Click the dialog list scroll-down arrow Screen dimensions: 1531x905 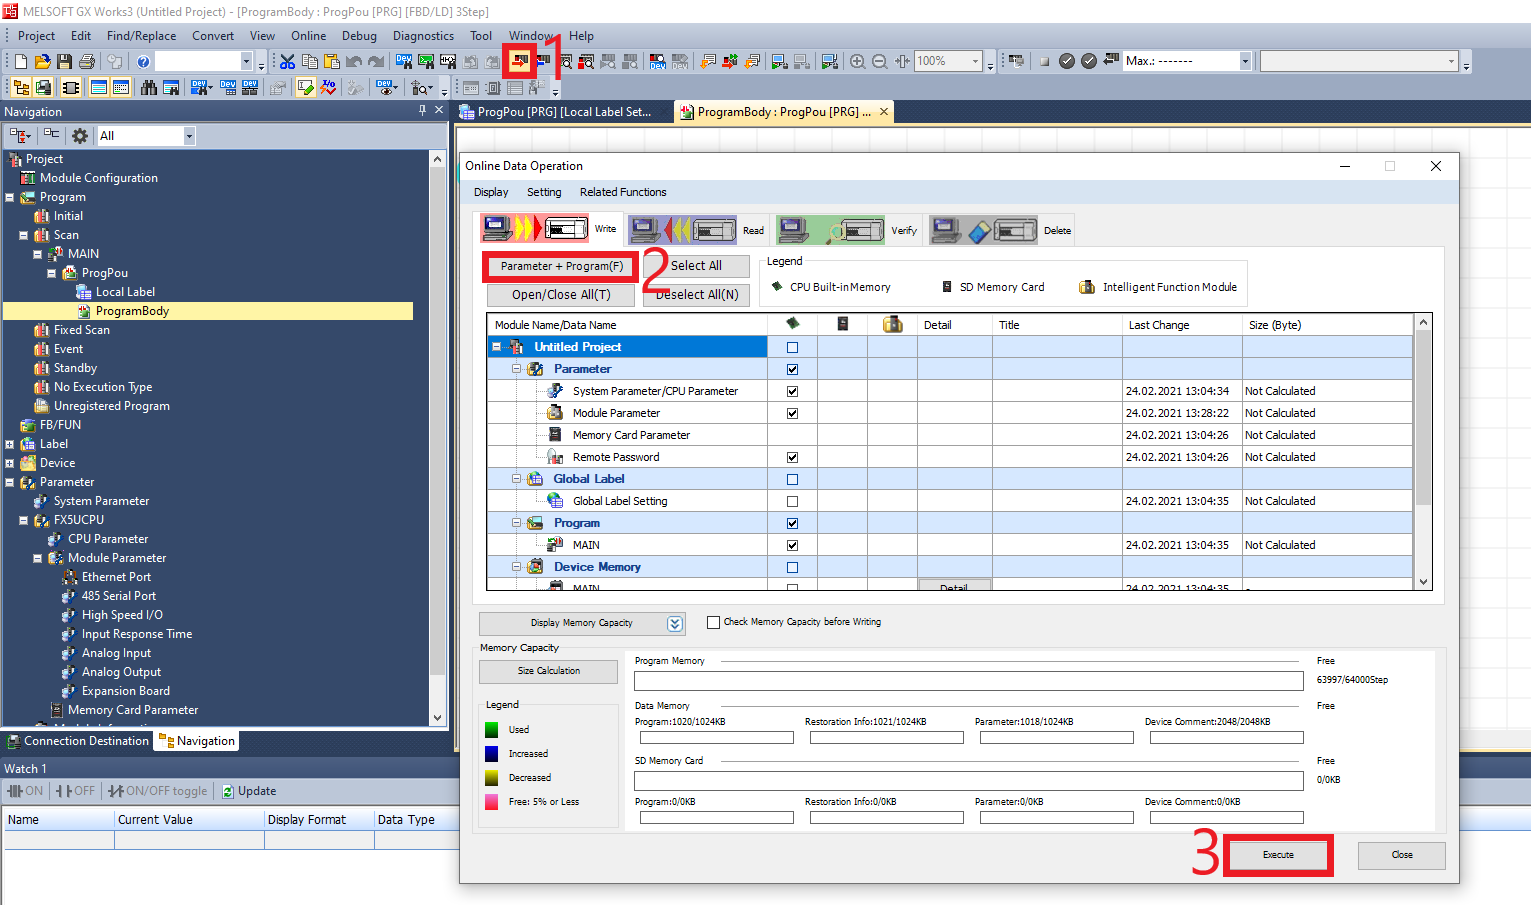pyautogui.click(x=1423, y=581)
